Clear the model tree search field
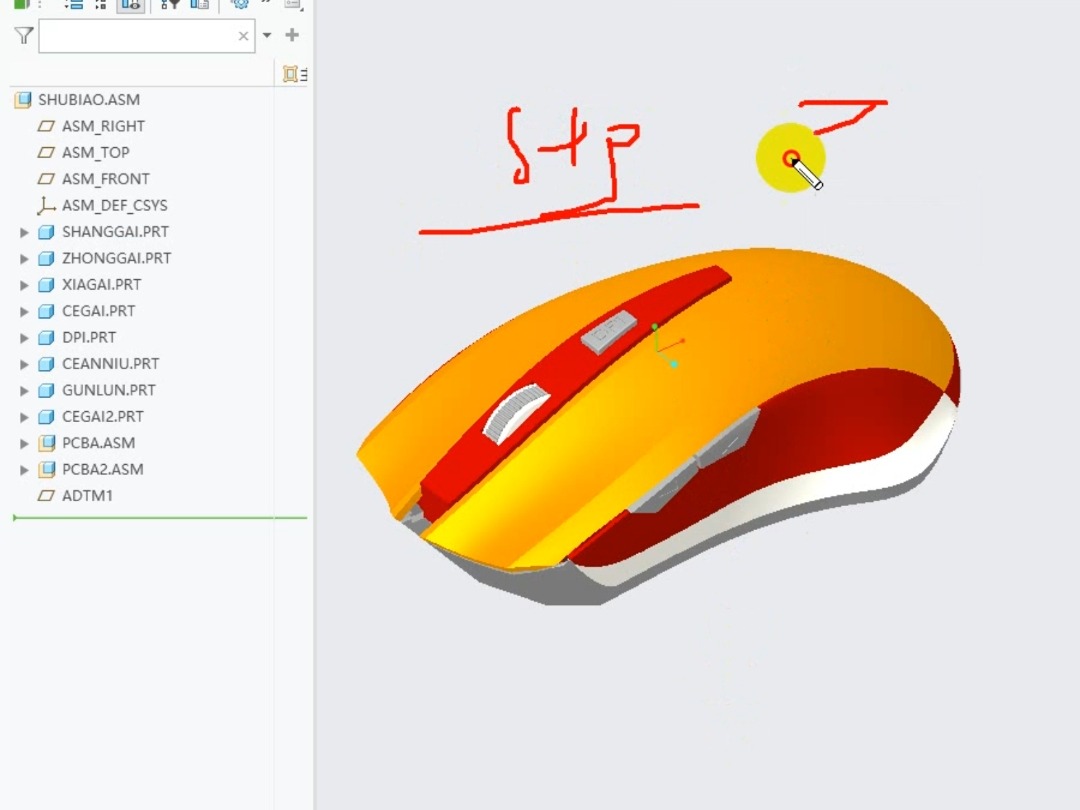Viewport: 1080px width, 810px height. (243, 36)
